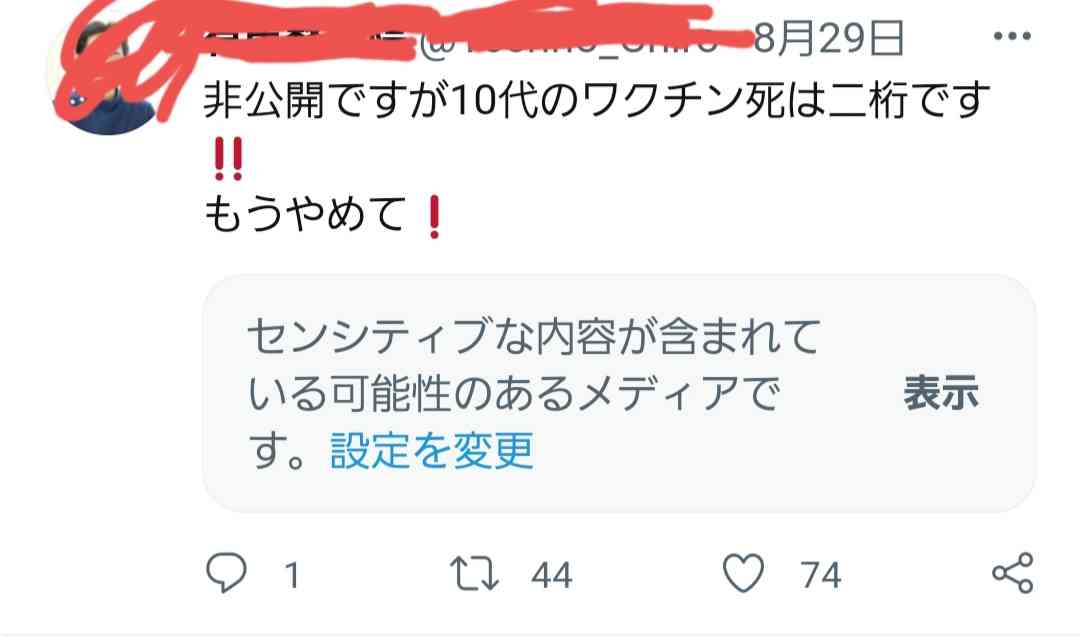Viewport: 1080px width, 642px height.
Task: Open the author's profile avatar
Action: tap(103, 77)
